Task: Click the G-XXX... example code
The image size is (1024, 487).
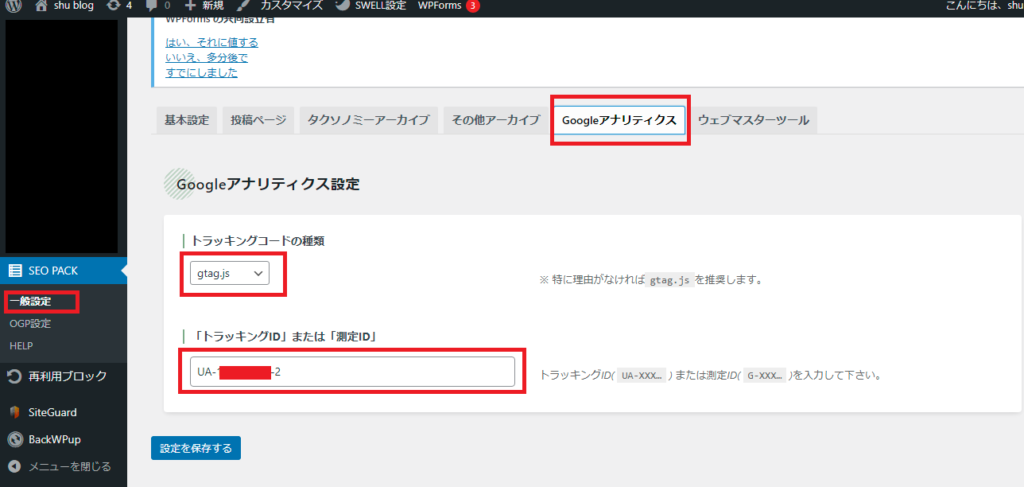Action: tap(764, 376)
